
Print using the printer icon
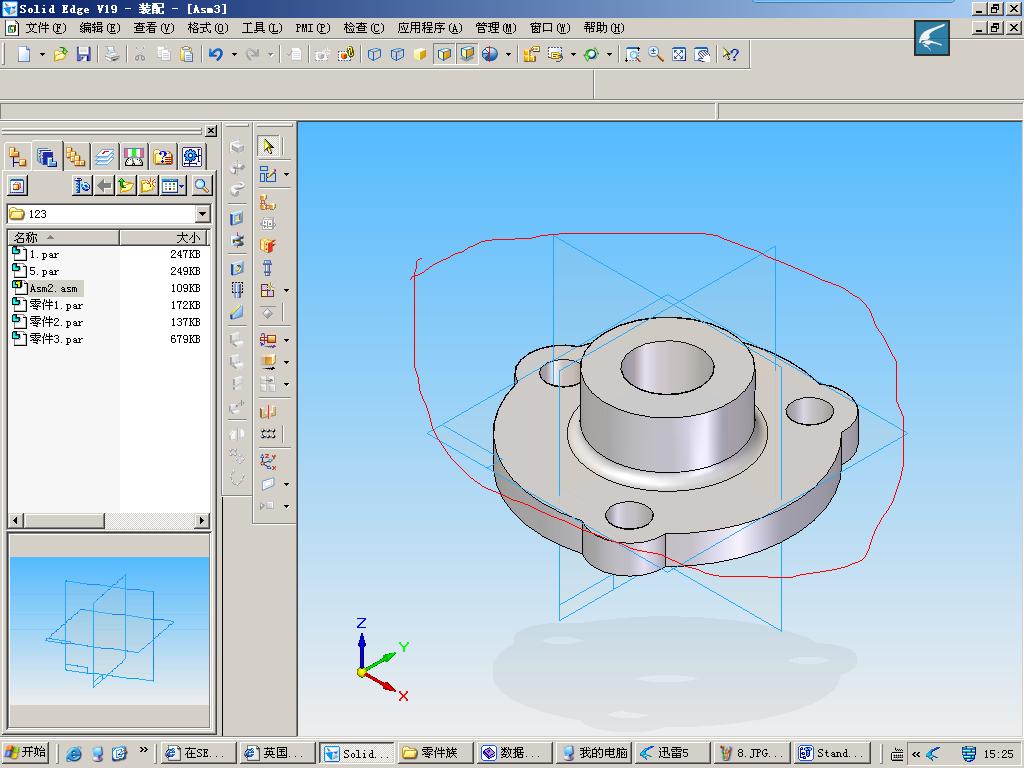pos(112,54)
